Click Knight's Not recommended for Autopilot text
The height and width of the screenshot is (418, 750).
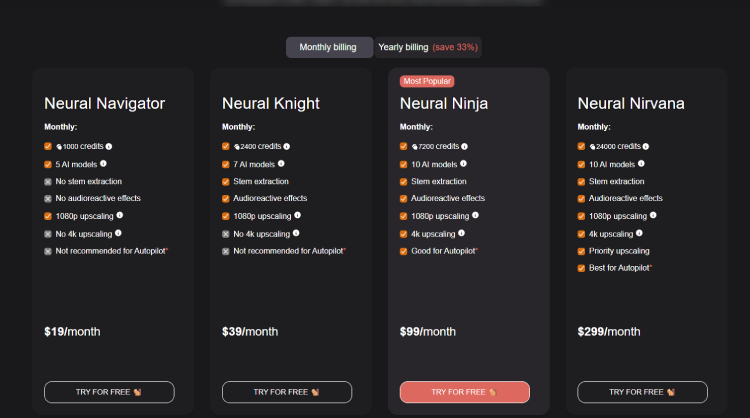289,251
